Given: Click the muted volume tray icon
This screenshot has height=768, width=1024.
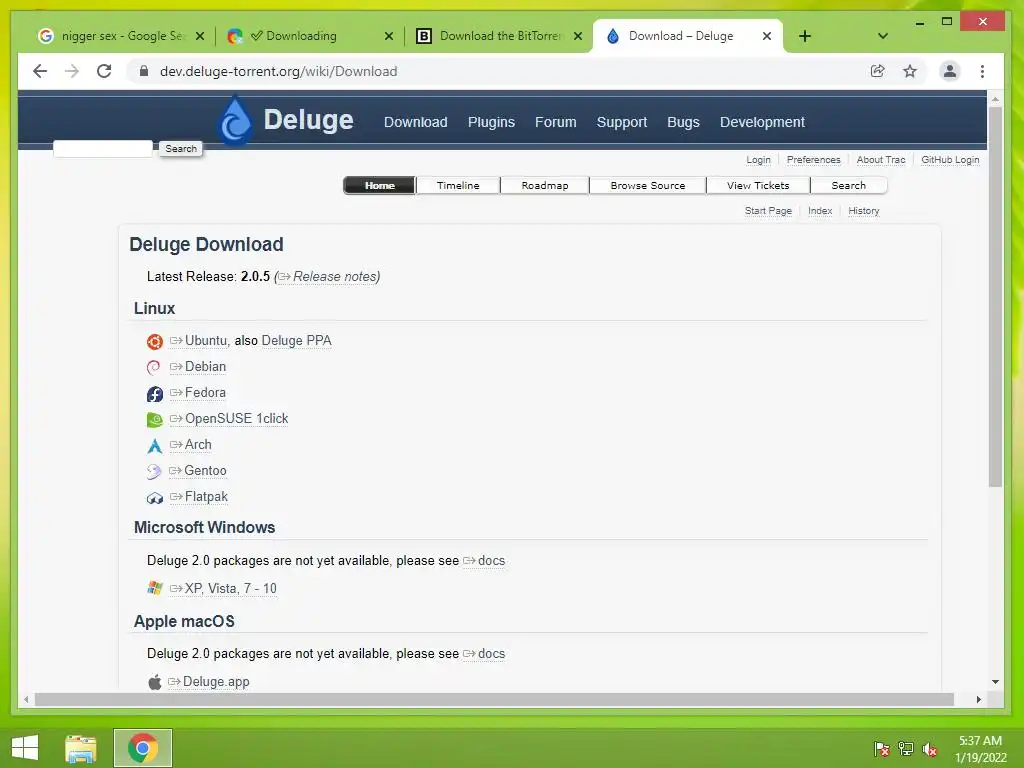Looking at the screenshot, I should [930, 749].
